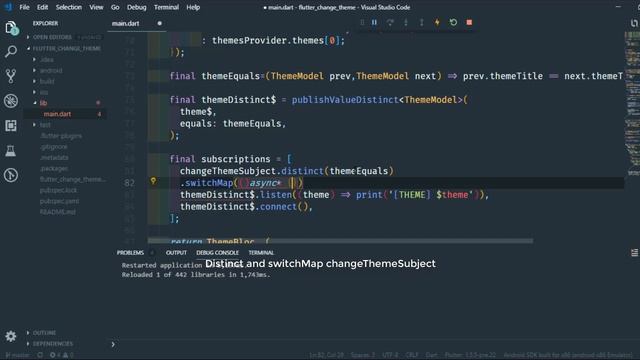Switch to the main.dart editor tab
The height and width of the screenshot is (360, 640).
(x=126, y=24)
